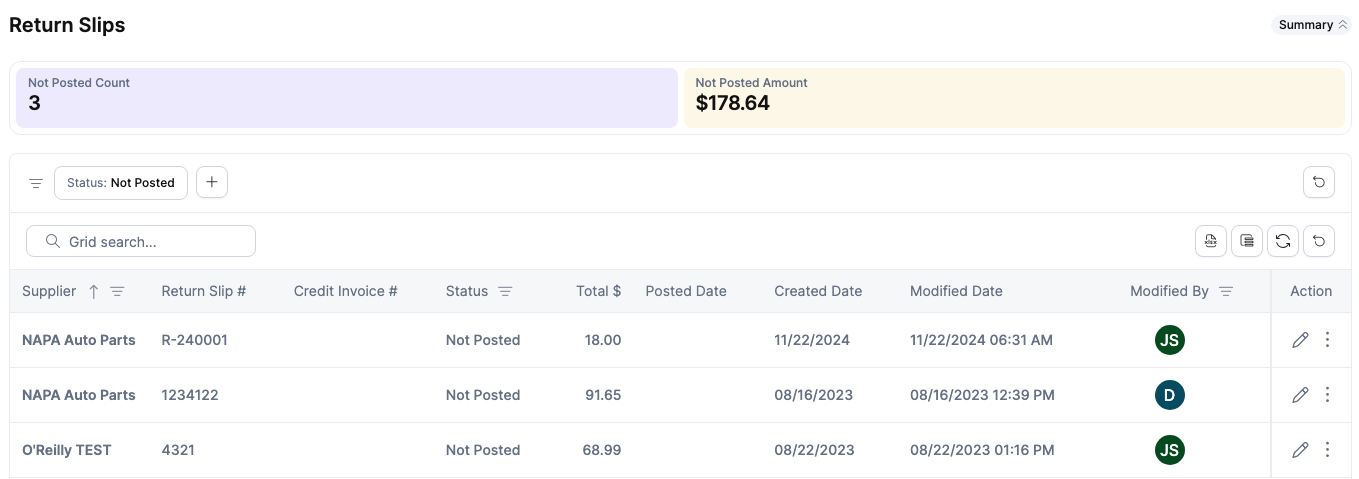Toggle Supplier ascending sort arrow
1359x479 pixels.
coord(94,291)
